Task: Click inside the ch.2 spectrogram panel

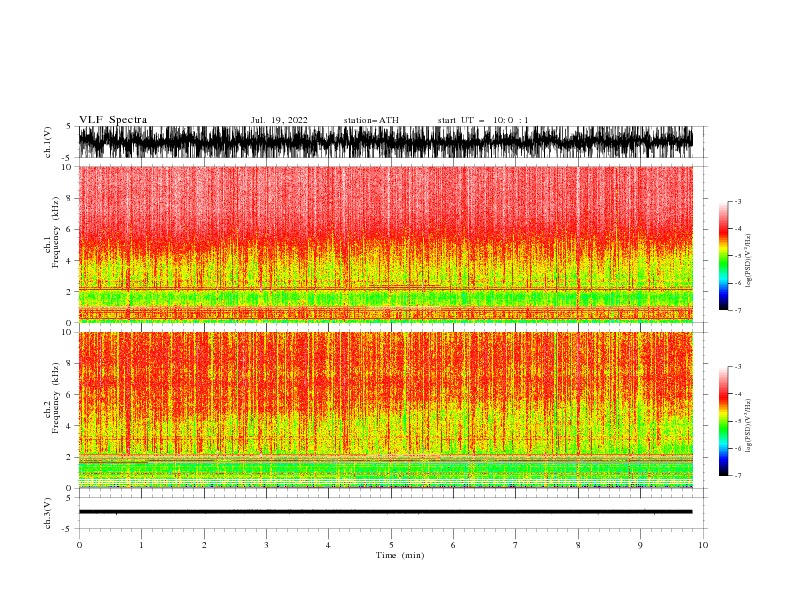Action: 385,410
